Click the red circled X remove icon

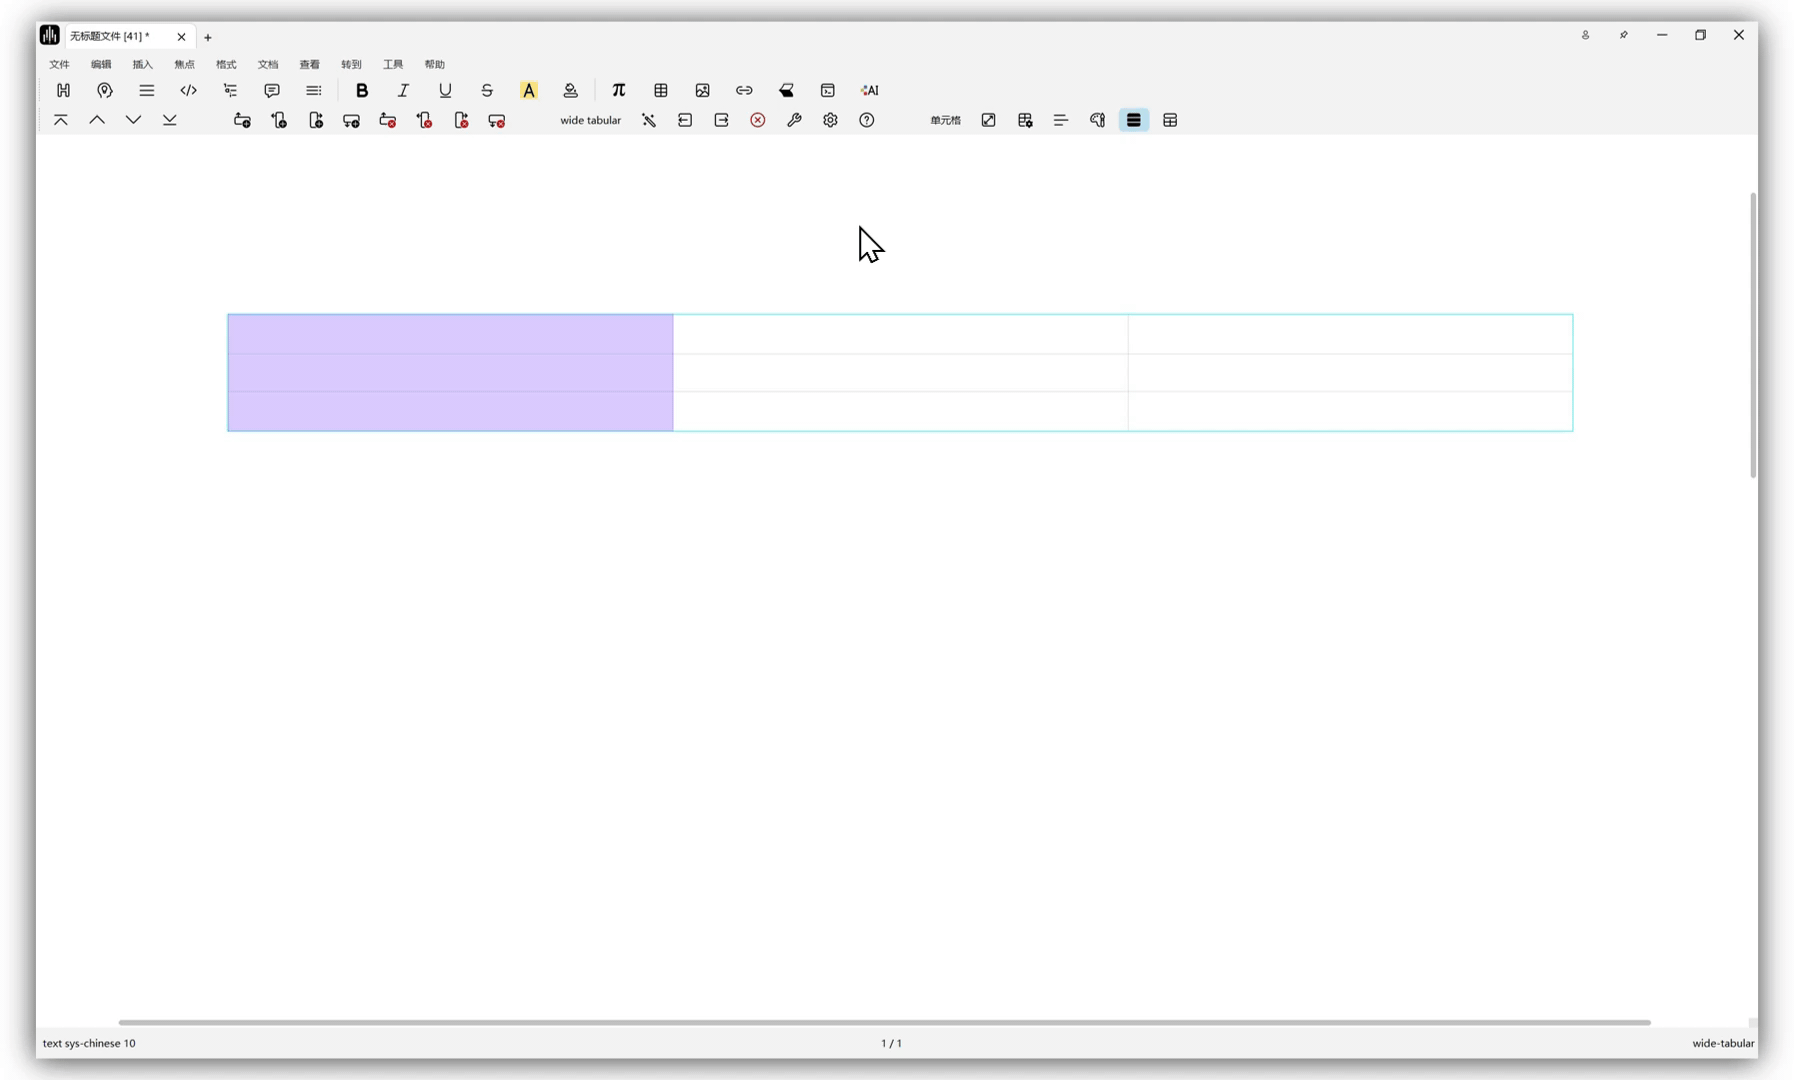(758, 120)
